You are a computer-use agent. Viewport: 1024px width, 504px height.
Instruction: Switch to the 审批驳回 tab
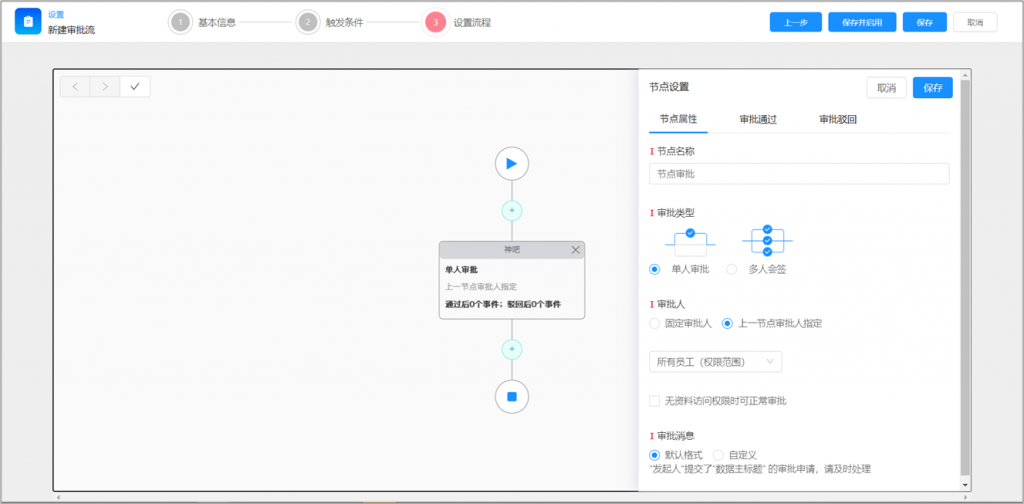click(837, 119)
